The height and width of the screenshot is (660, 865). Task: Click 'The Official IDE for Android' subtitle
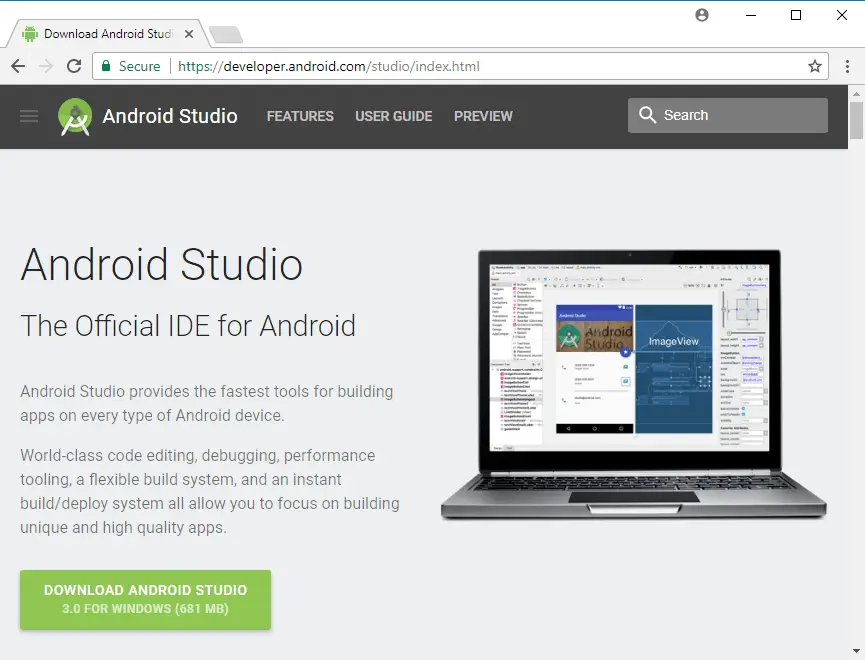188,326
